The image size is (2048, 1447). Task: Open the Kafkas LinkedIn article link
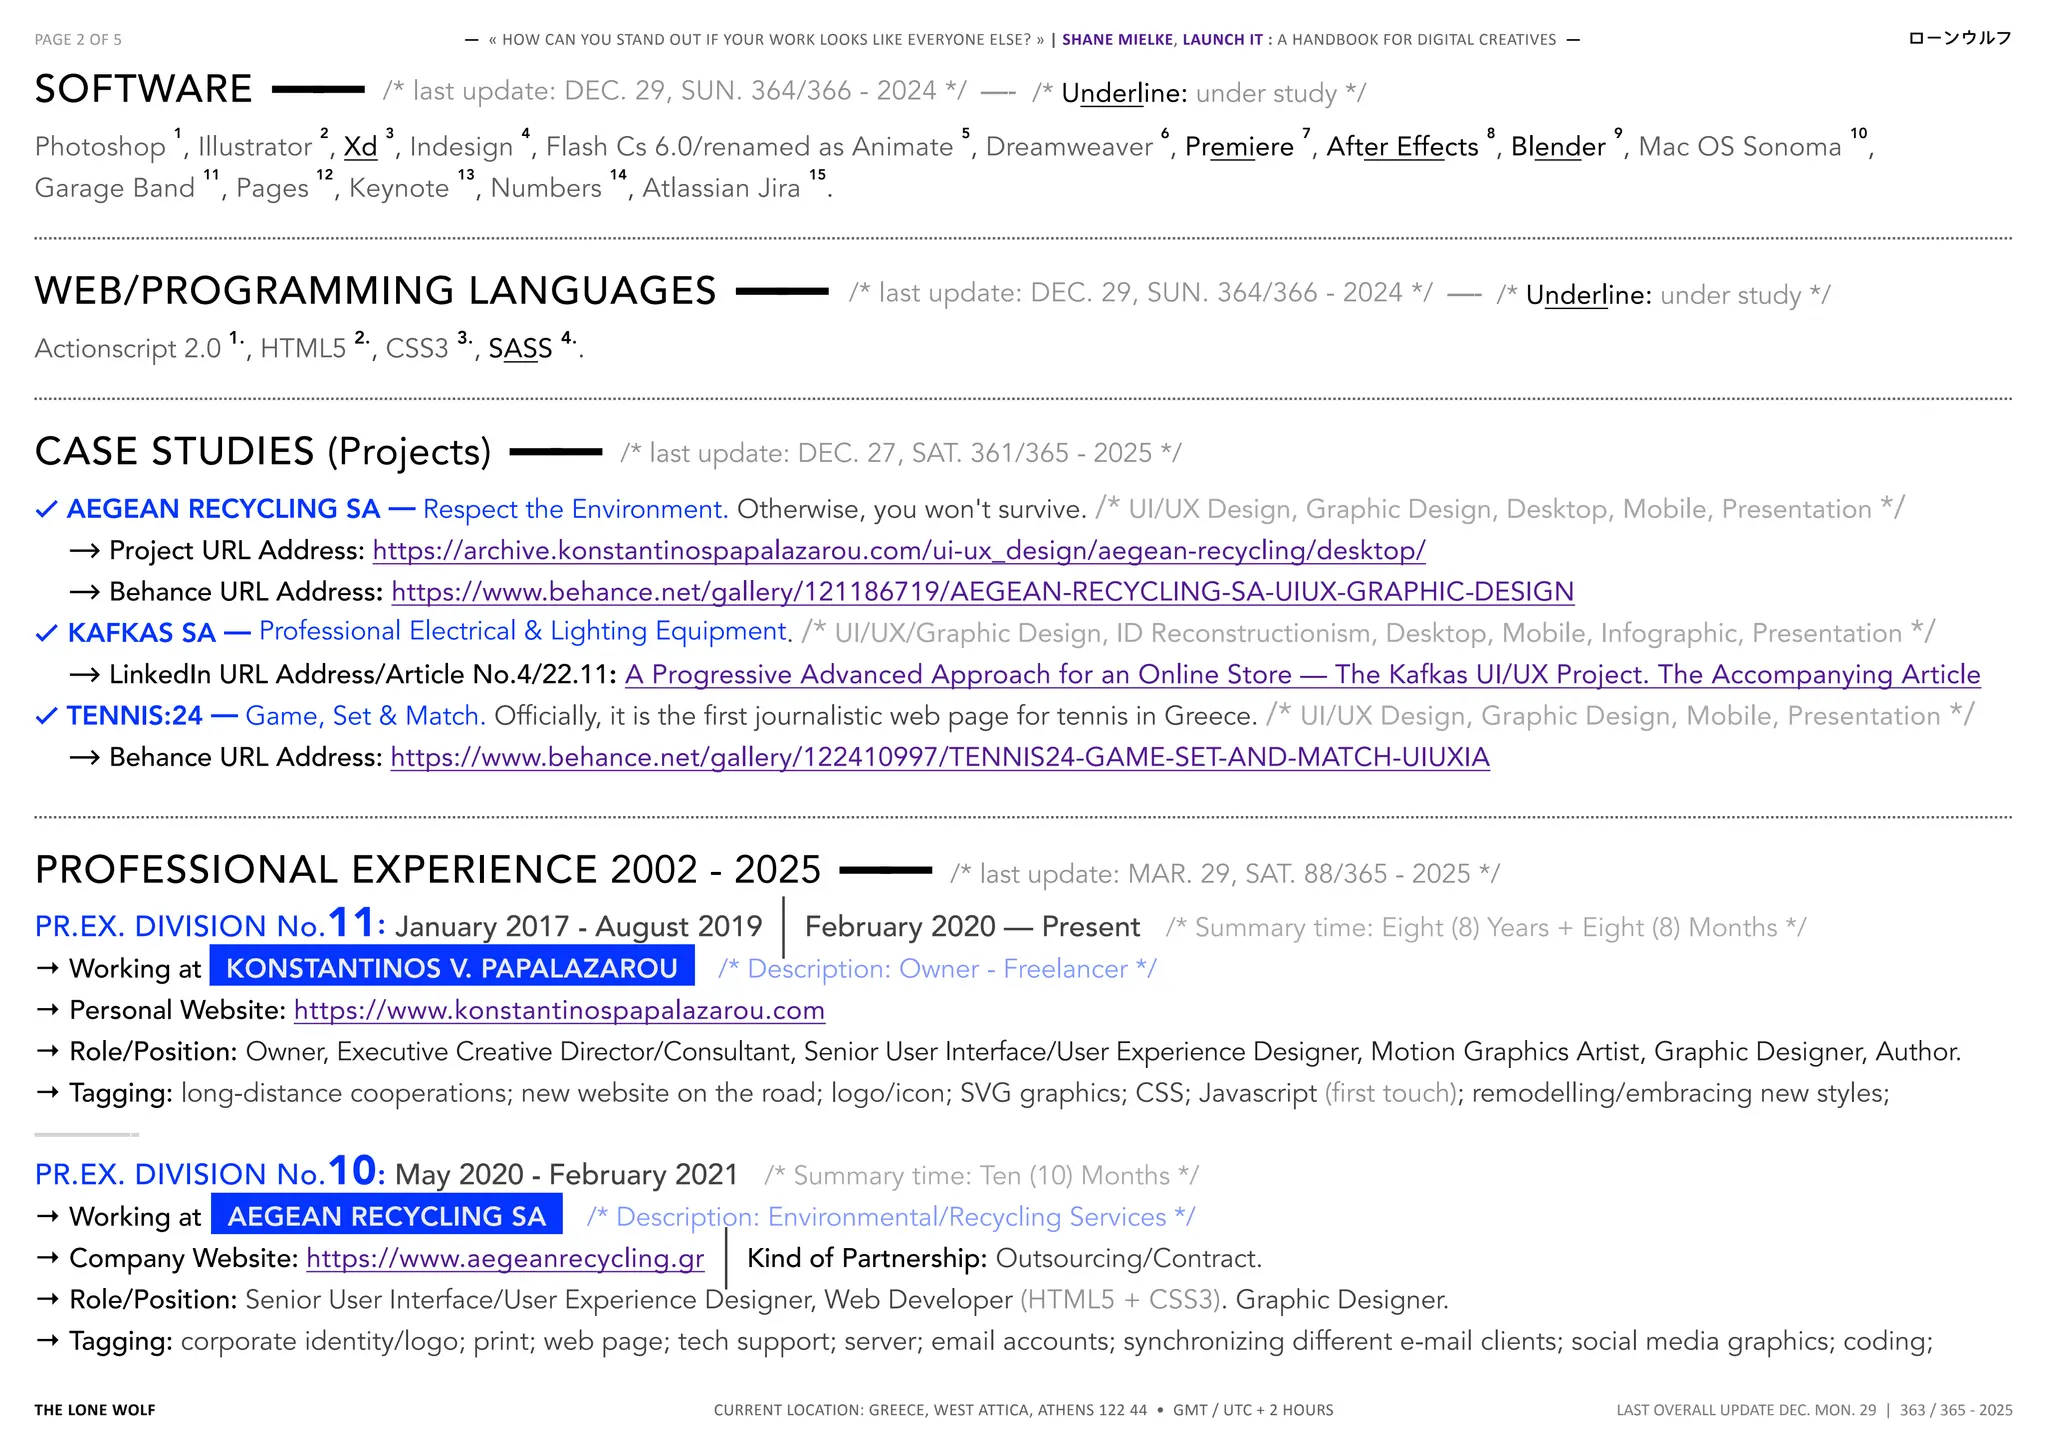point(1302,675)
